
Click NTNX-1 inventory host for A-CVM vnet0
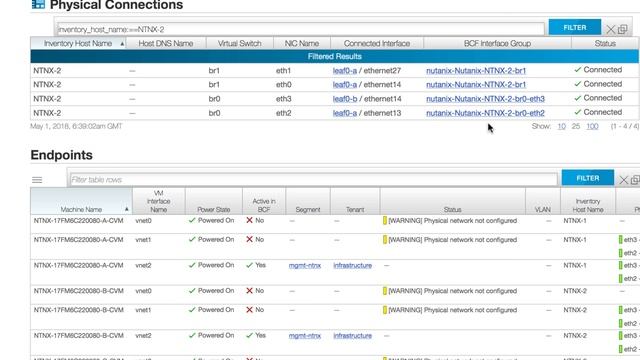tap(575, 221)
